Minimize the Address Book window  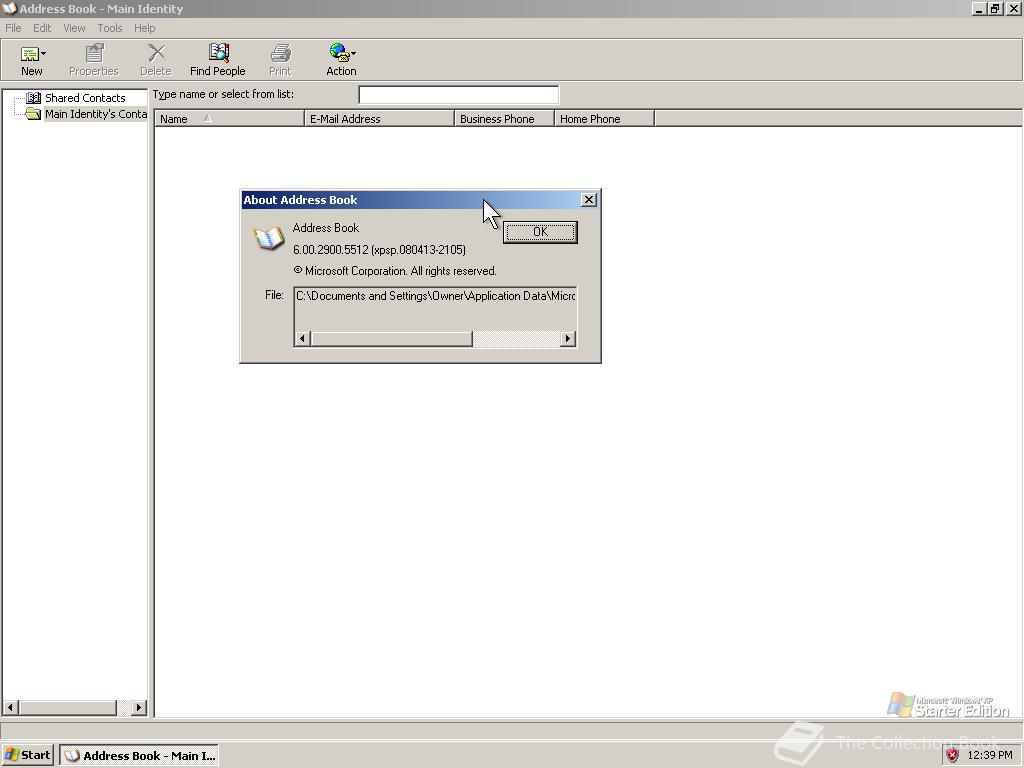click(978, 8)
